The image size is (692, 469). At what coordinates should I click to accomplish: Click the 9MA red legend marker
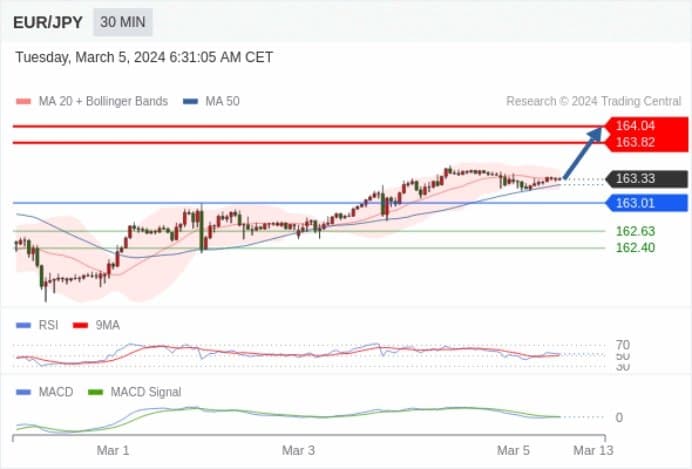(x=80, y=326)
